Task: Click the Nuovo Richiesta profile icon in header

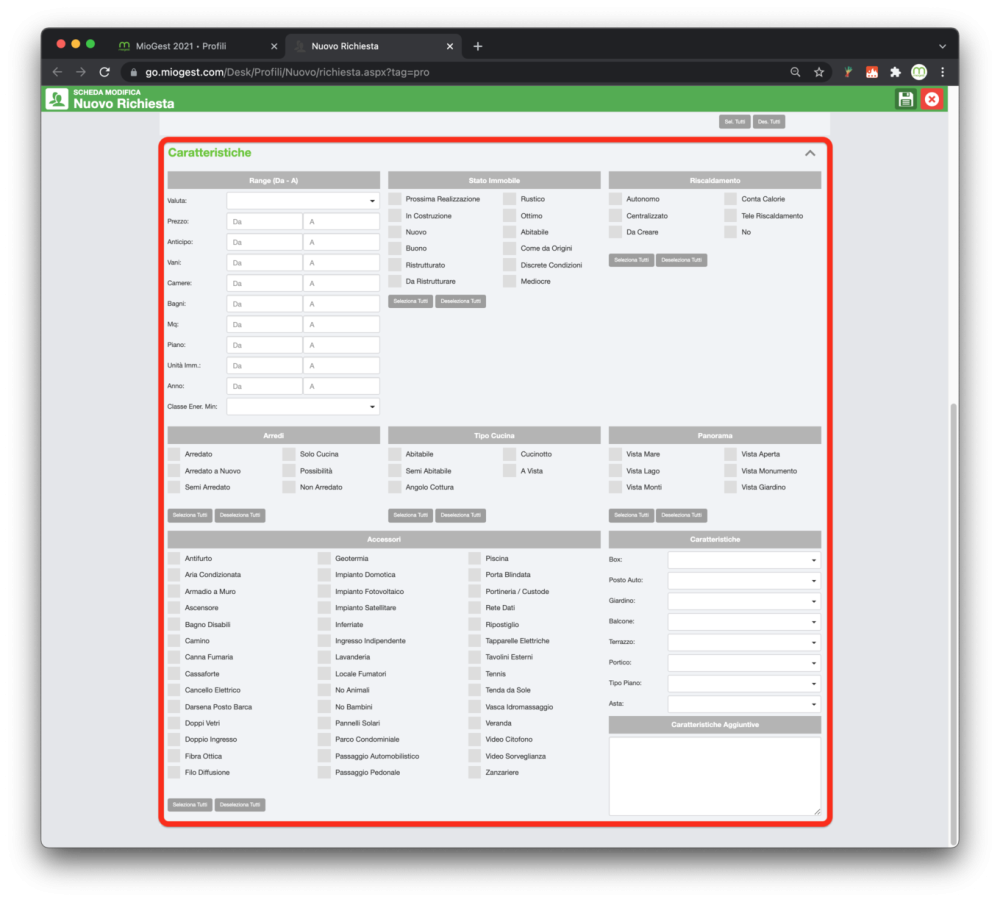Action: [57, 99]
